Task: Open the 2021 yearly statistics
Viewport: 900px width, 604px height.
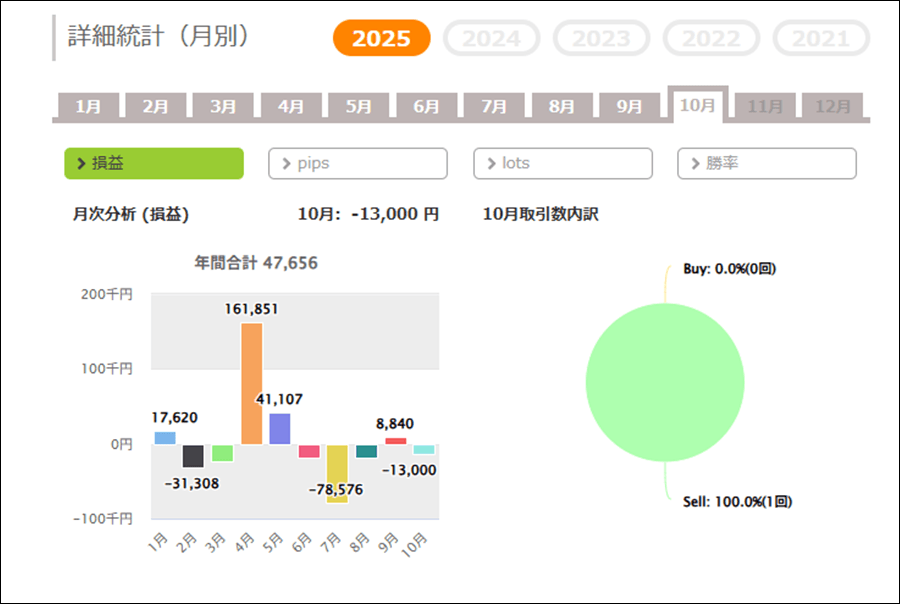Action: (821, 39)
